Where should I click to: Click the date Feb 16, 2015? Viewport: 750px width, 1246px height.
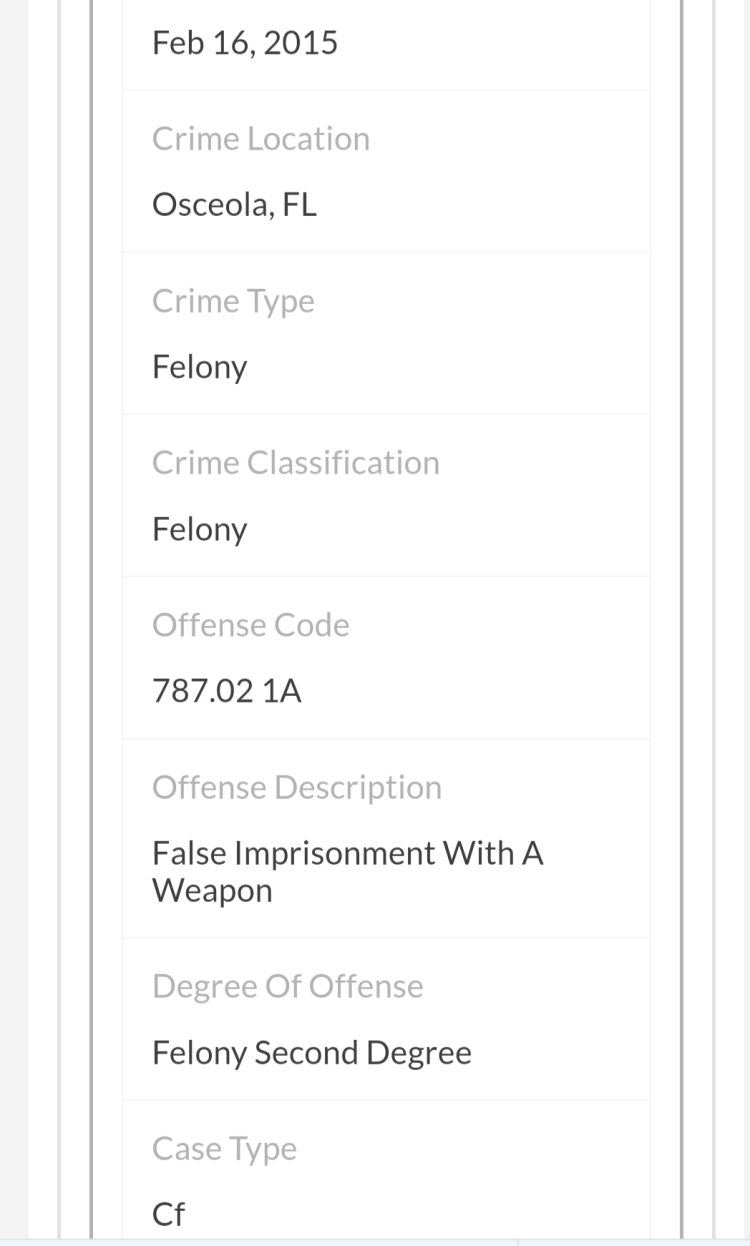click(245, 43)
